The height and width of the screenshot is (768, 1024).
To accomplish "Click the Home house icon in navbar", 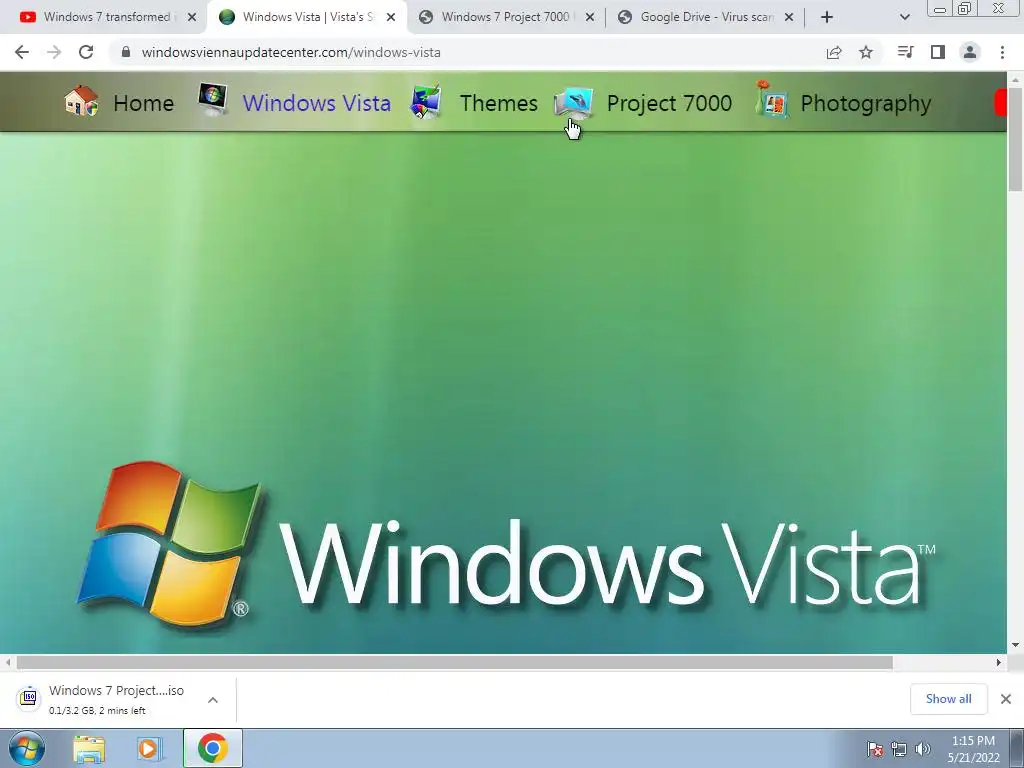I will (82, 101).
